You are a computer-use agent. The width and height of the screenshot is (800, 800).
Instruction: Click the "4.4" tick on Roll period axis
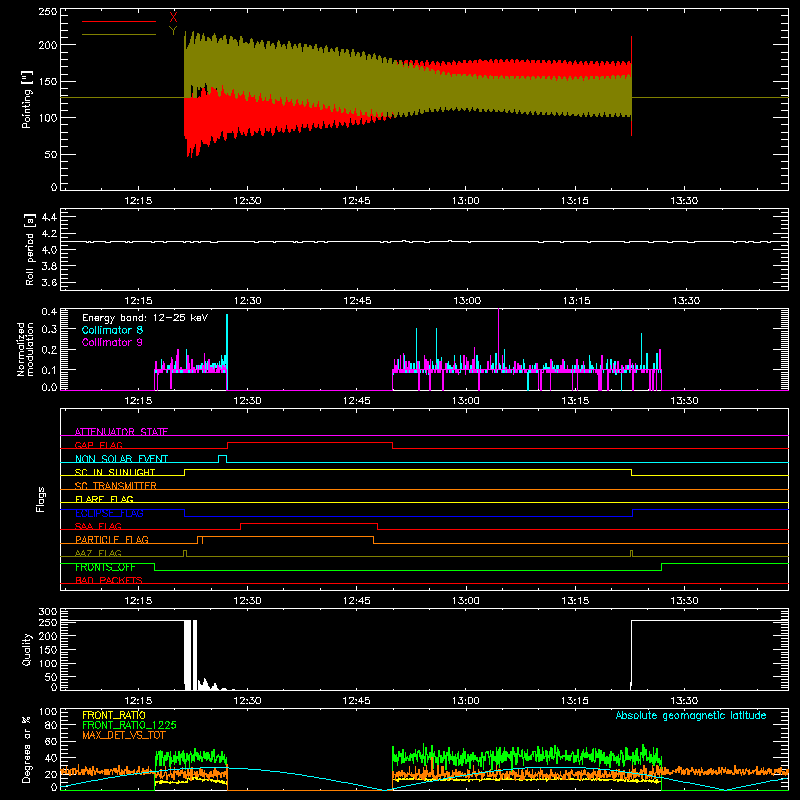point(49,217)
